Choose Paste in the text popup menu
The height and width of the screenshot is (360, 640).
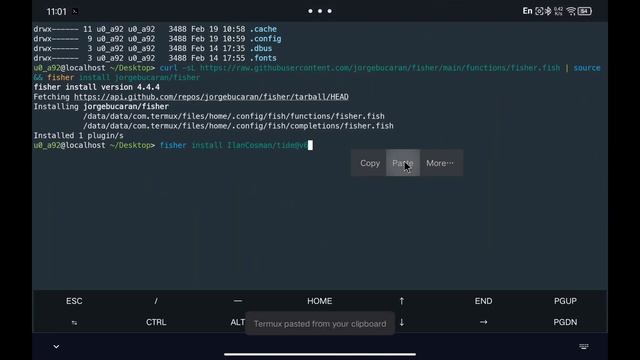click(403, 163)
